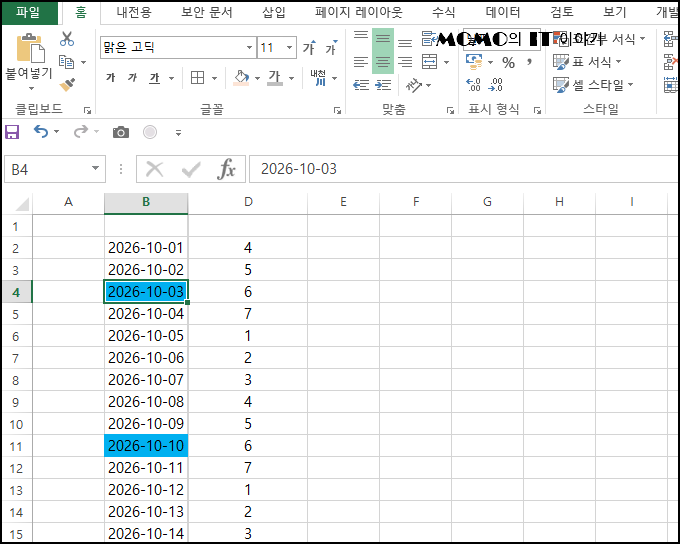Decrease font size button
Viewport: 680px width, 544px height.
pos(331,47)
